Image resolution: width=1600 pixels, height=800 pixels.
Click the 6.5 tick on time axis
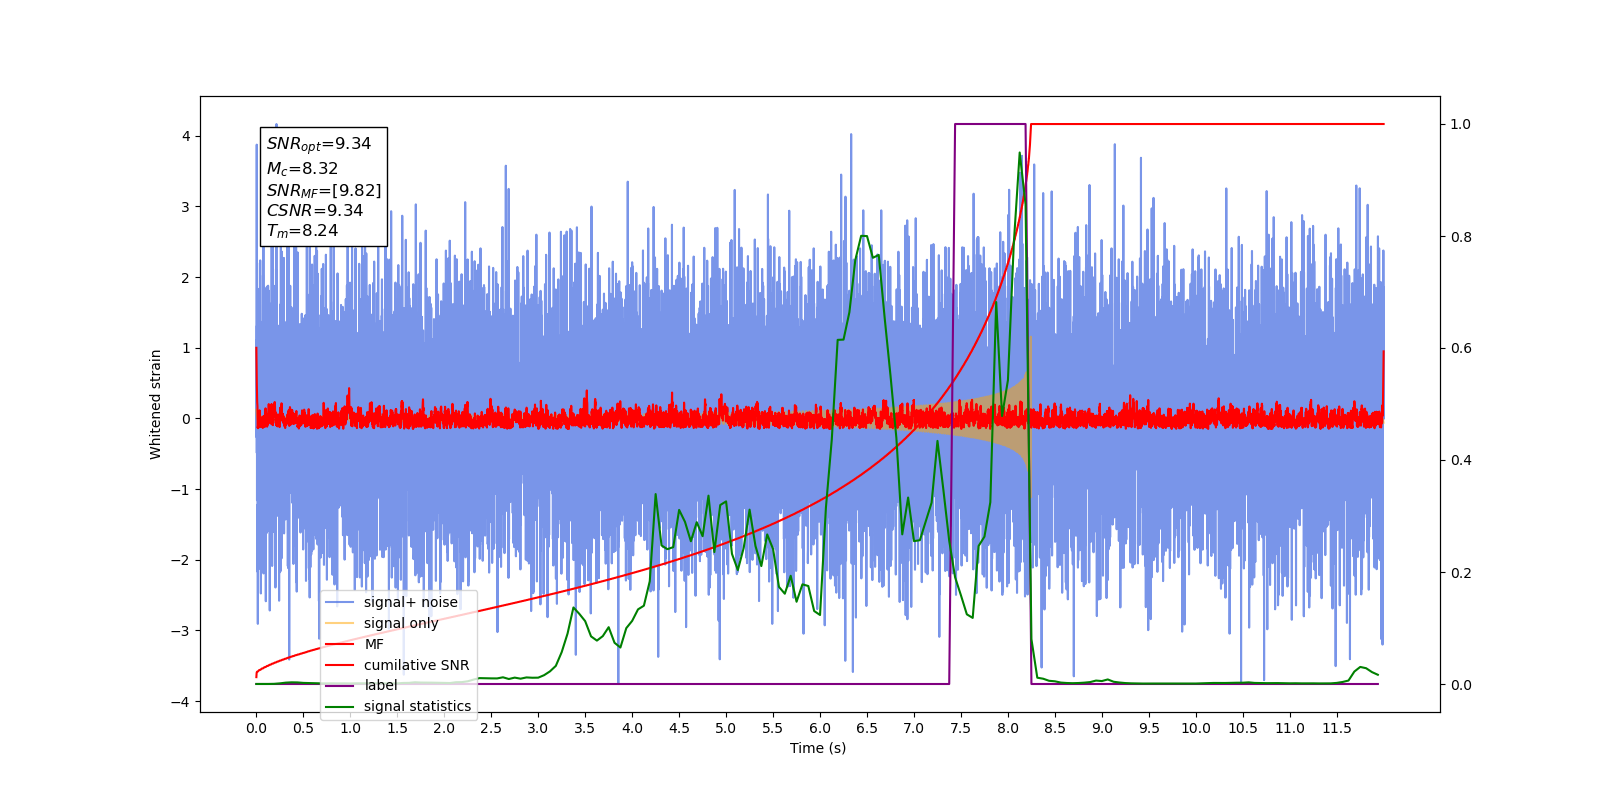(x=867, y=728)
